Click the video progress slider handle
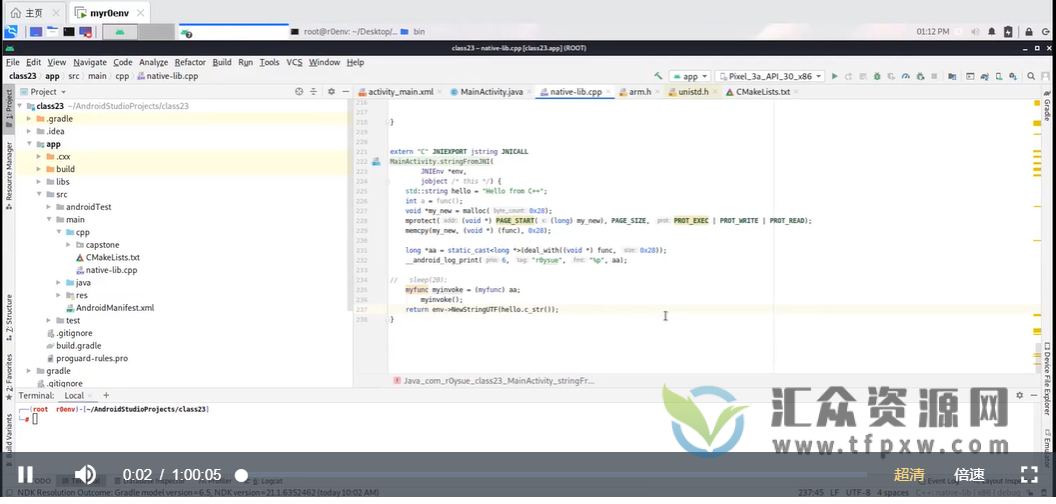Screen dimensions: 1056x504 coord(241,475)
